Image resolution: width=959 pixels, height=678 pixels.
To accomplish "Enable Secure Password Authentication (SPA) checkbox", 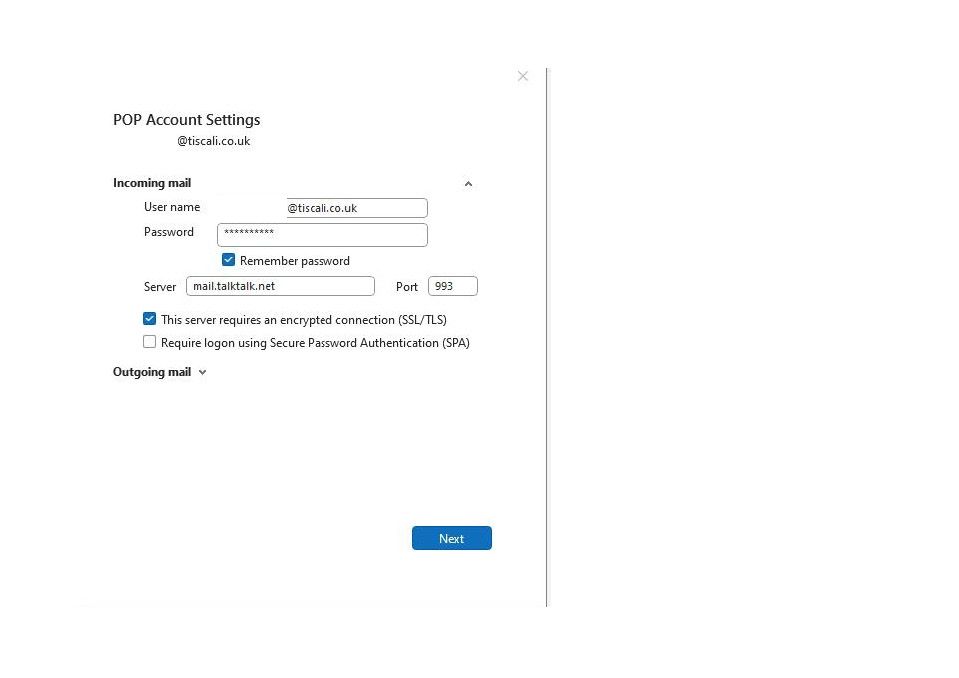I will tap(150, 342).
